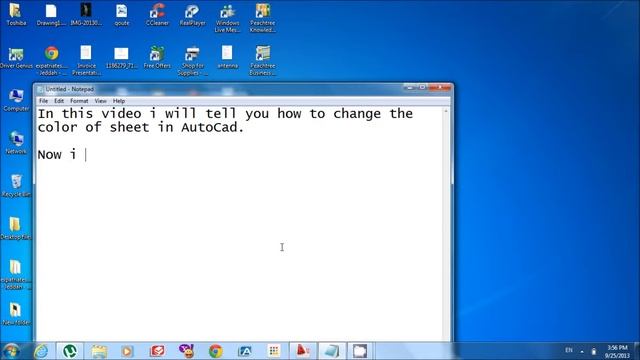Select the qoute file desktop icon

coord(122,15)
